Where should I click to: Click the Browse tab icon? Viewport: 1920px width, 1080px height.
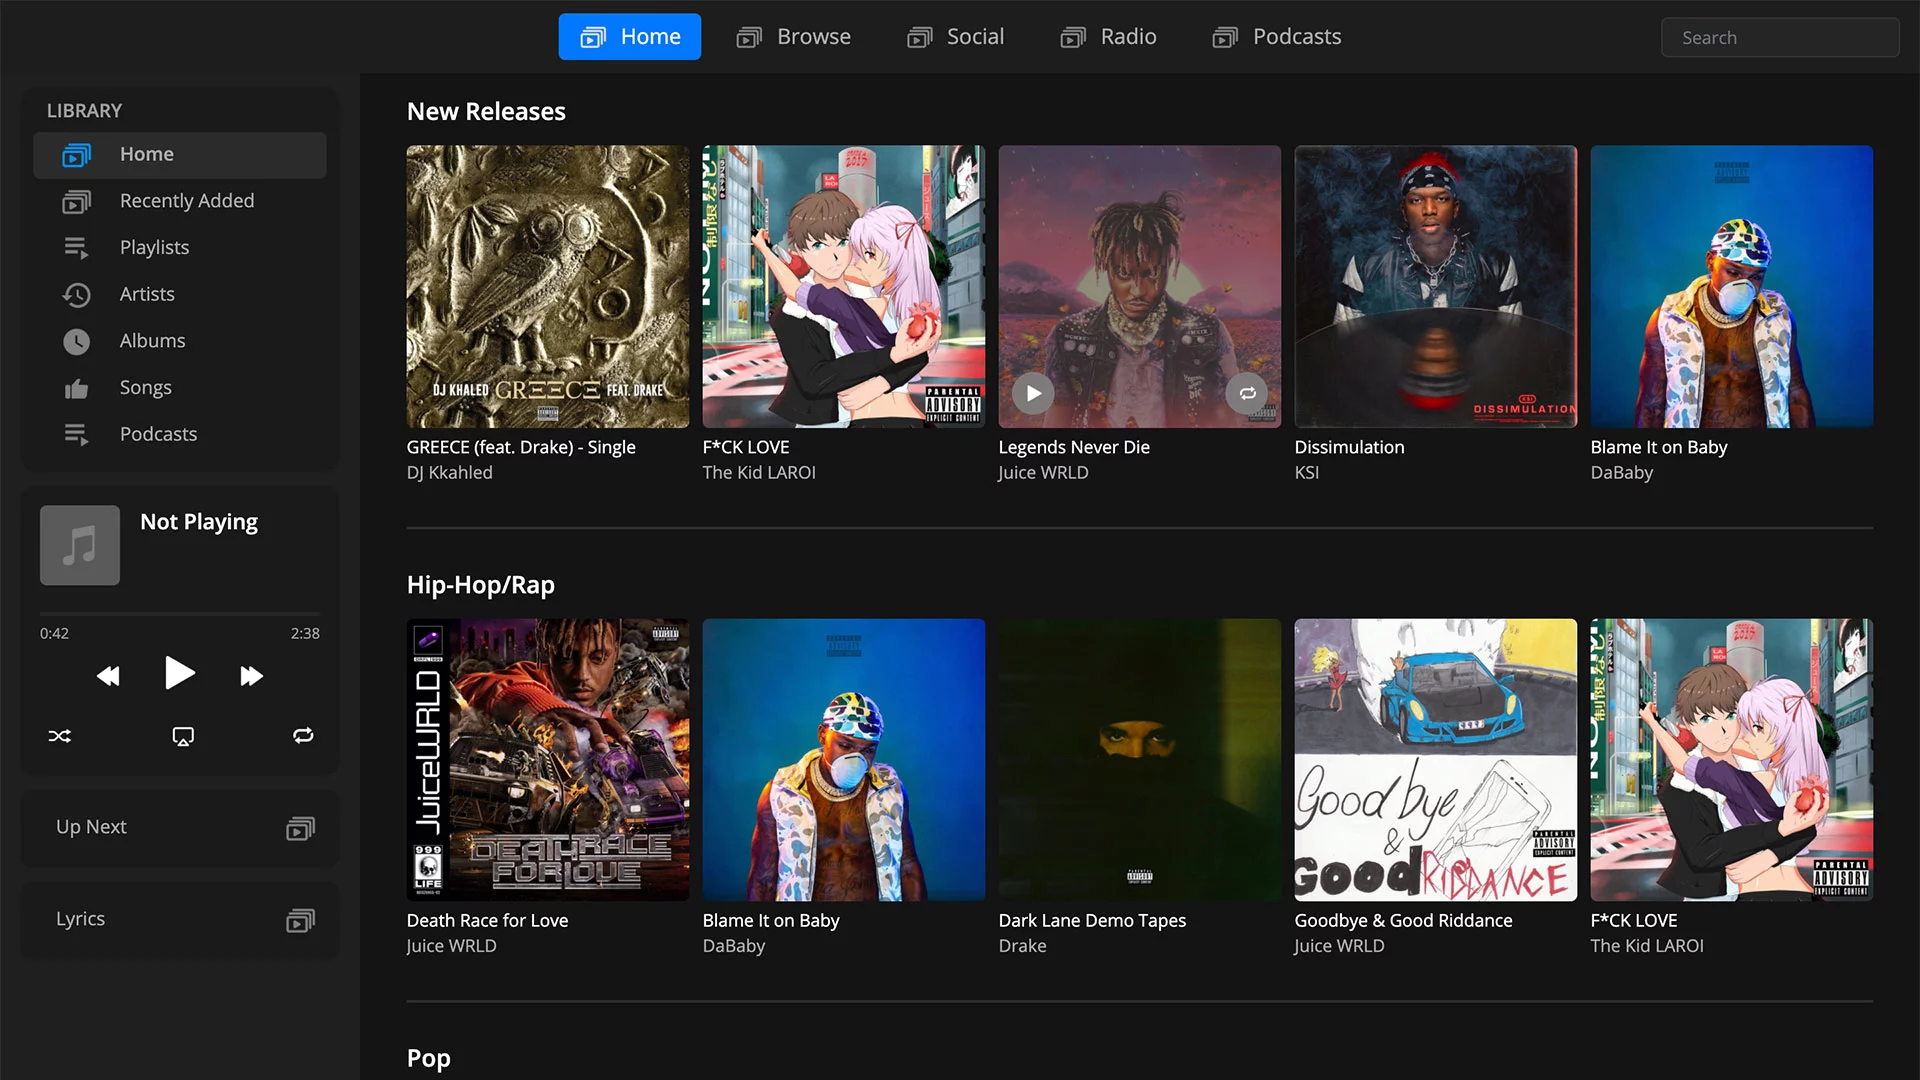[x=749, y=38]
